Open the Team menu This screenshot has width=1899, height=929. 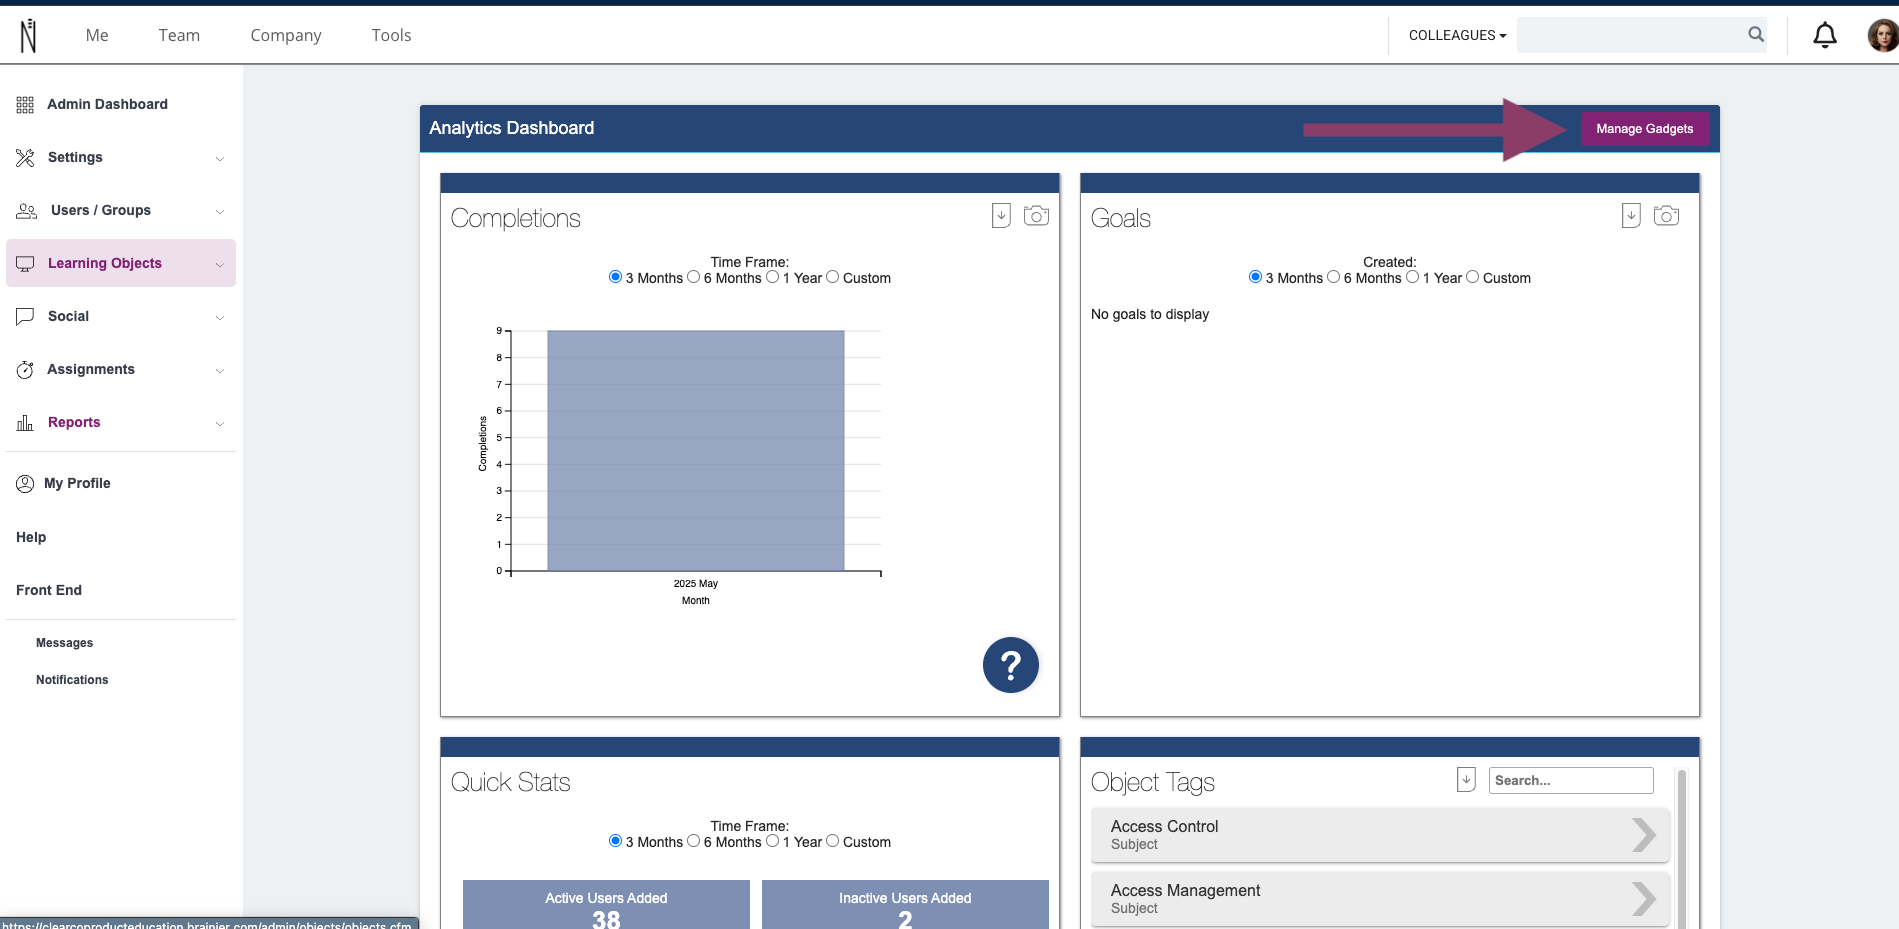tap(179, 35)
